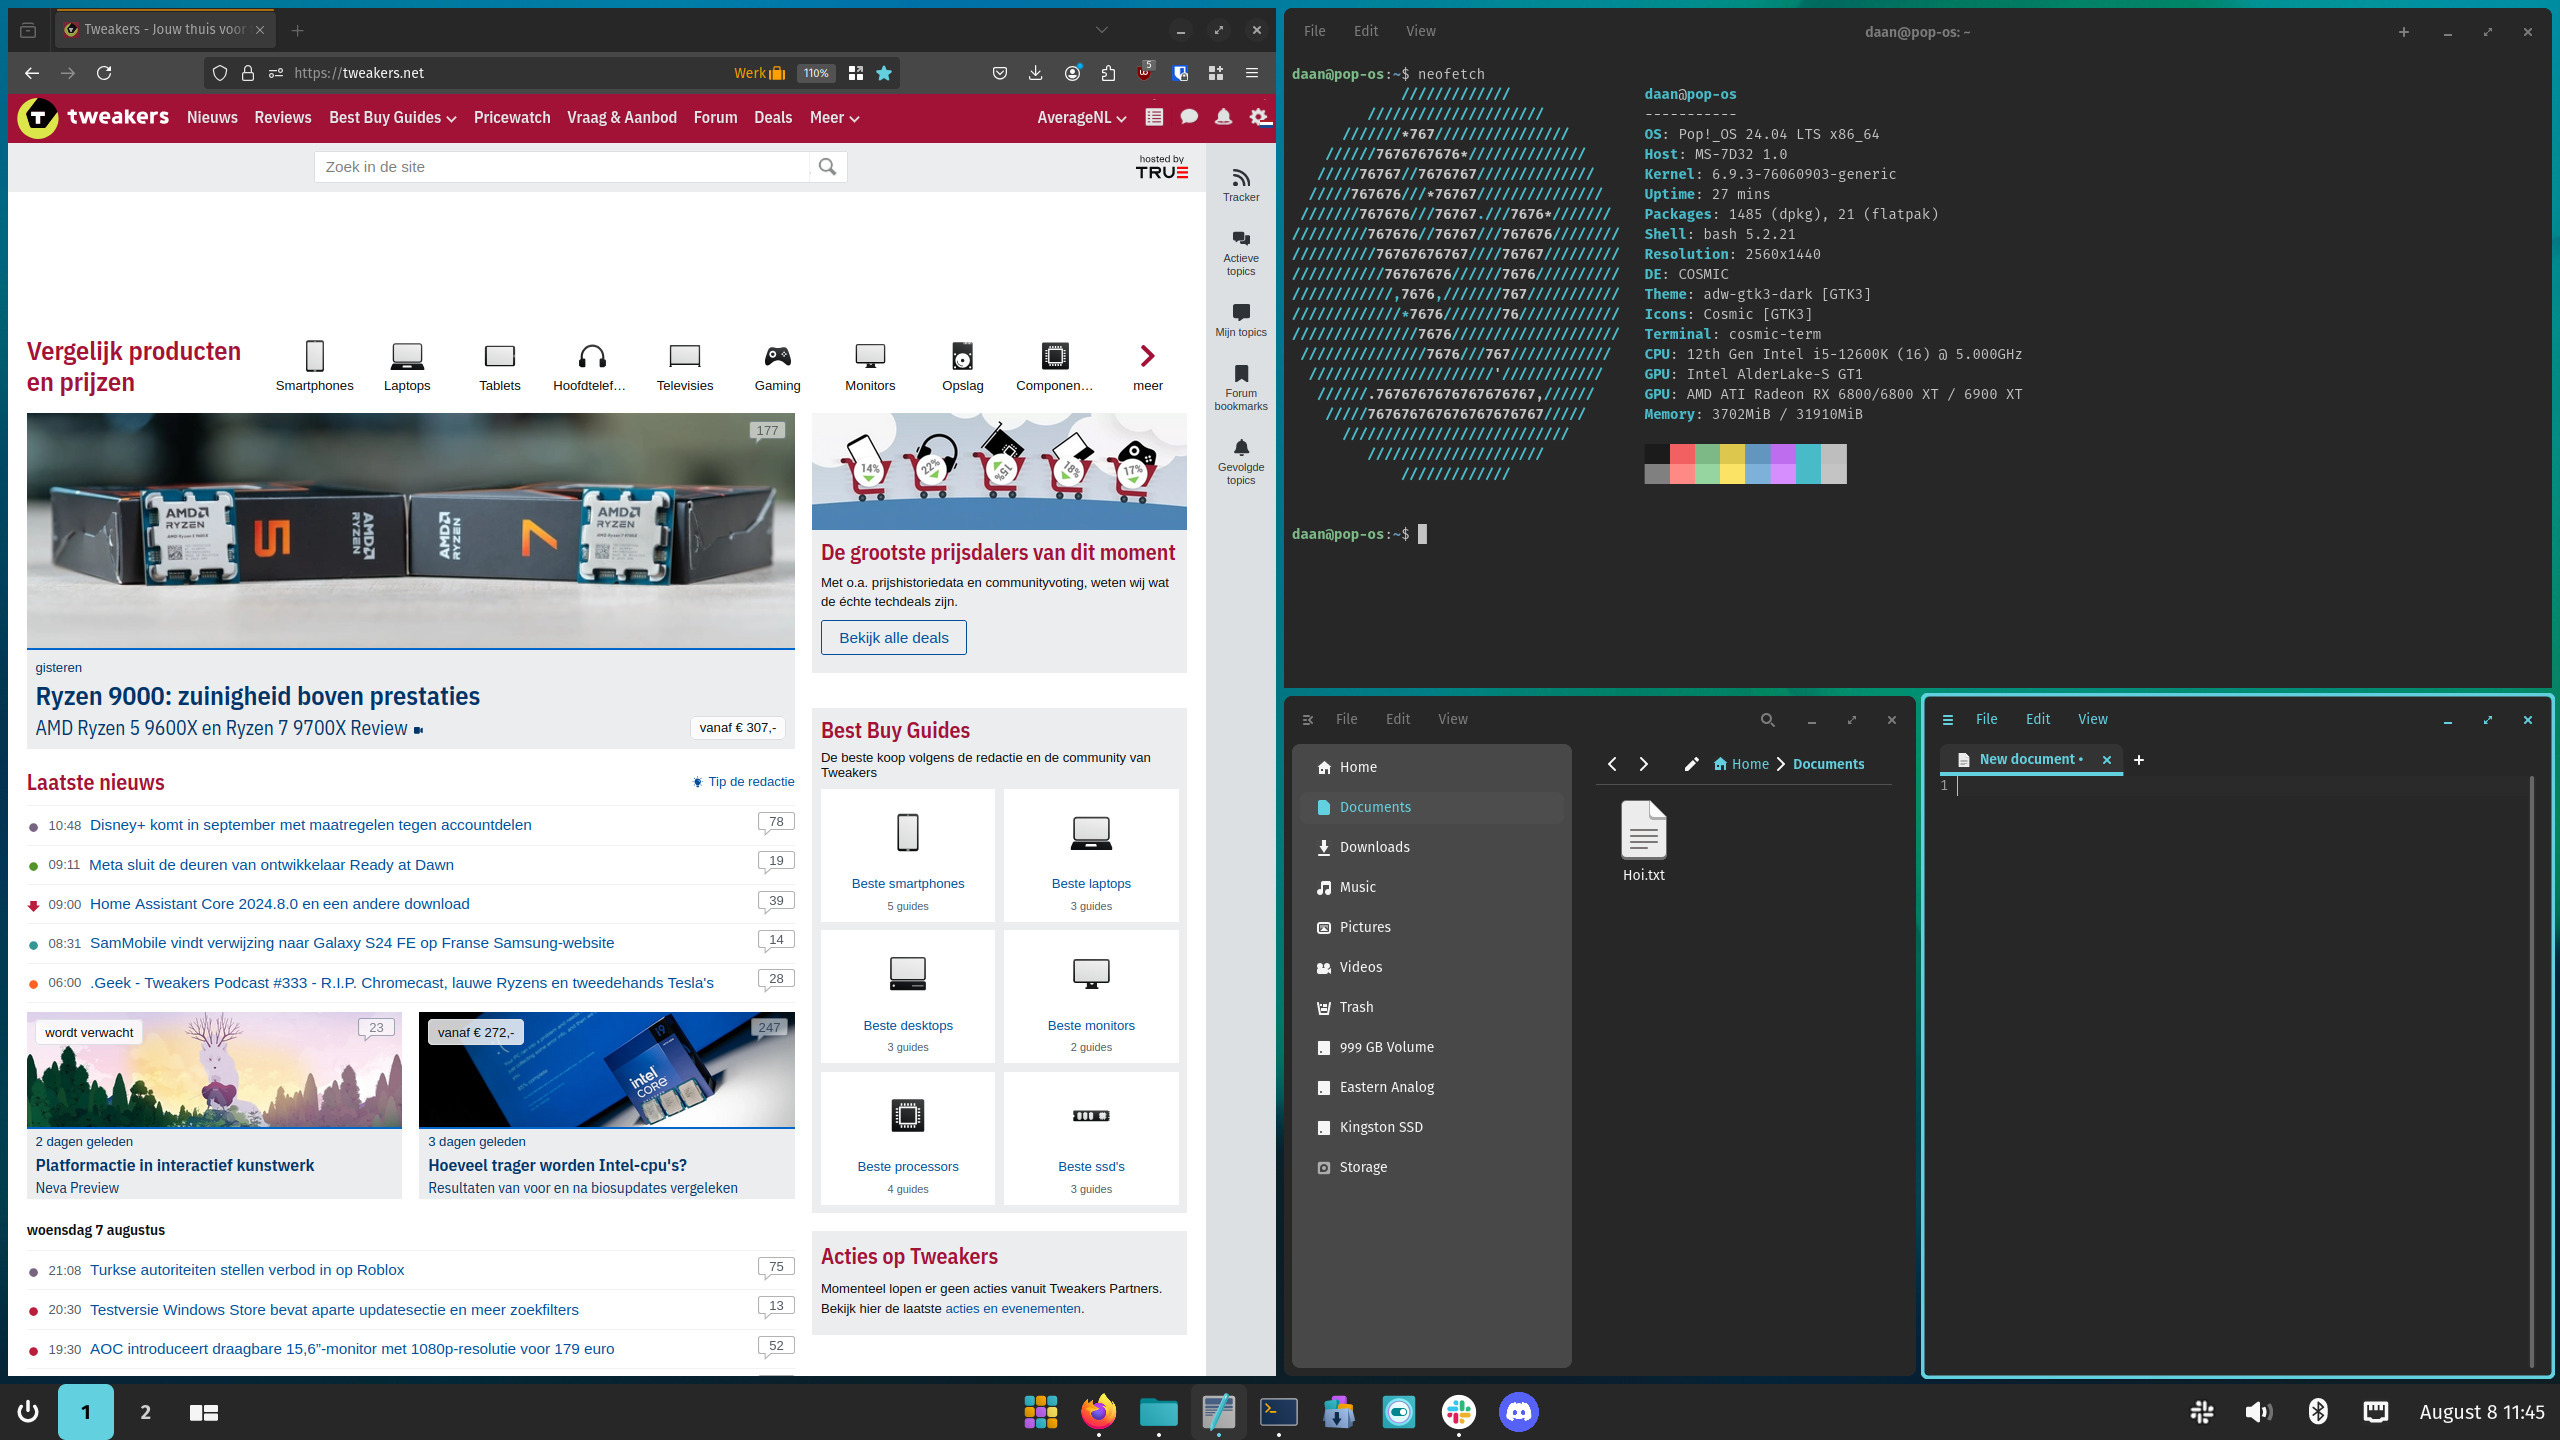The image size is (2560, 1440).
Task: Open the Ryzen 9000 review article
Action: tap(257, 696)
